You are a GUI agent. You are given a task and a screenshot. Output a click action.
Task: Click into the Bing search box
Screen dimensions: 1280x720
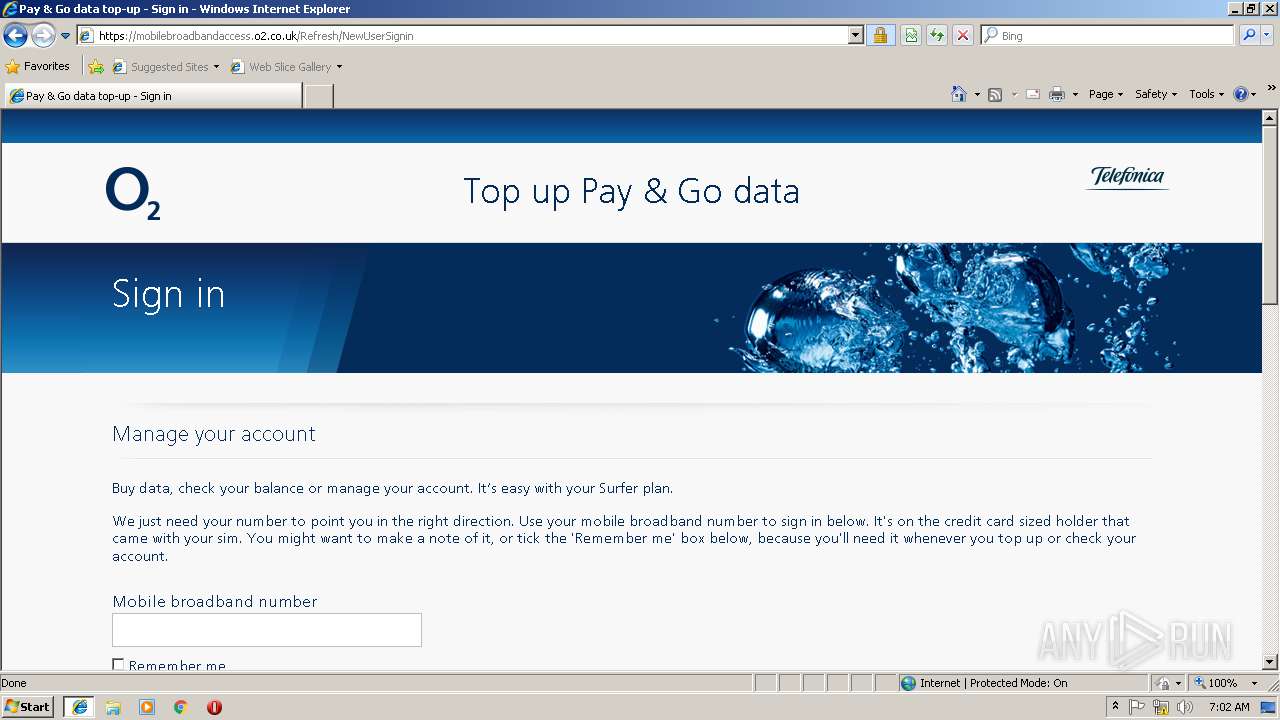point(1115,36)
